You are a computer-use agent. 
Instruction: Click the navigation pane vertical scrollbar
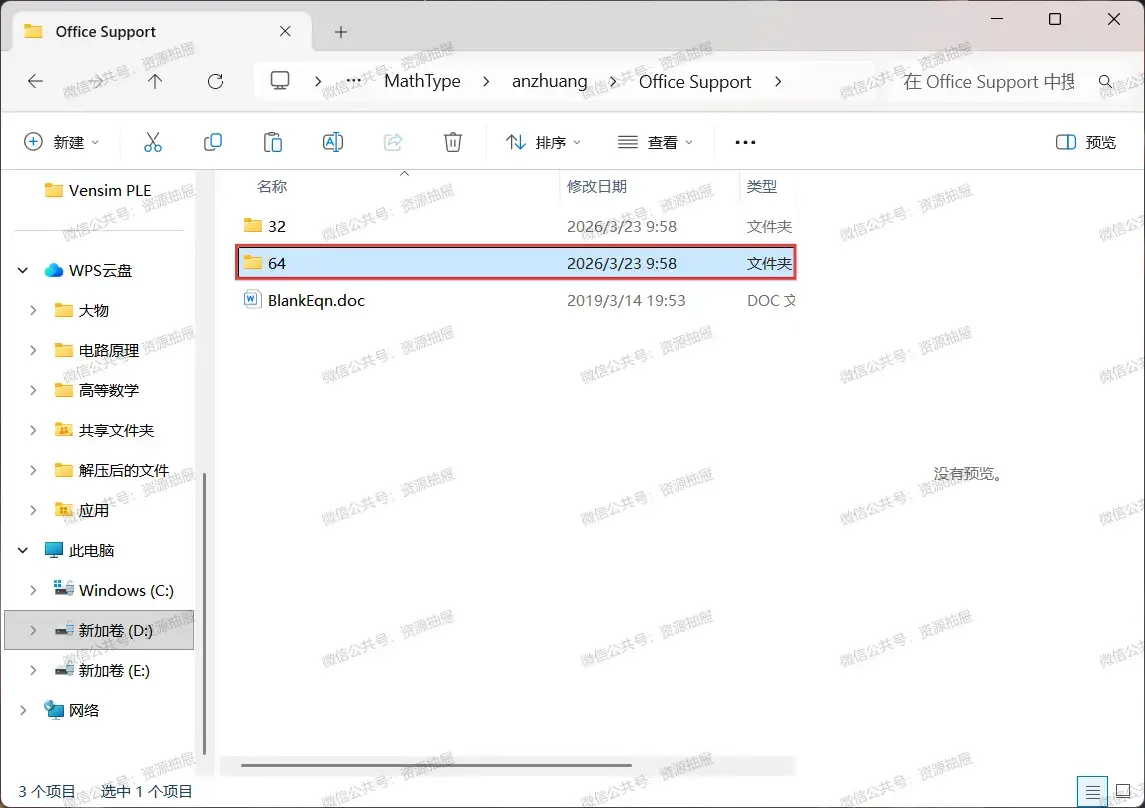[x=204, y=613]
